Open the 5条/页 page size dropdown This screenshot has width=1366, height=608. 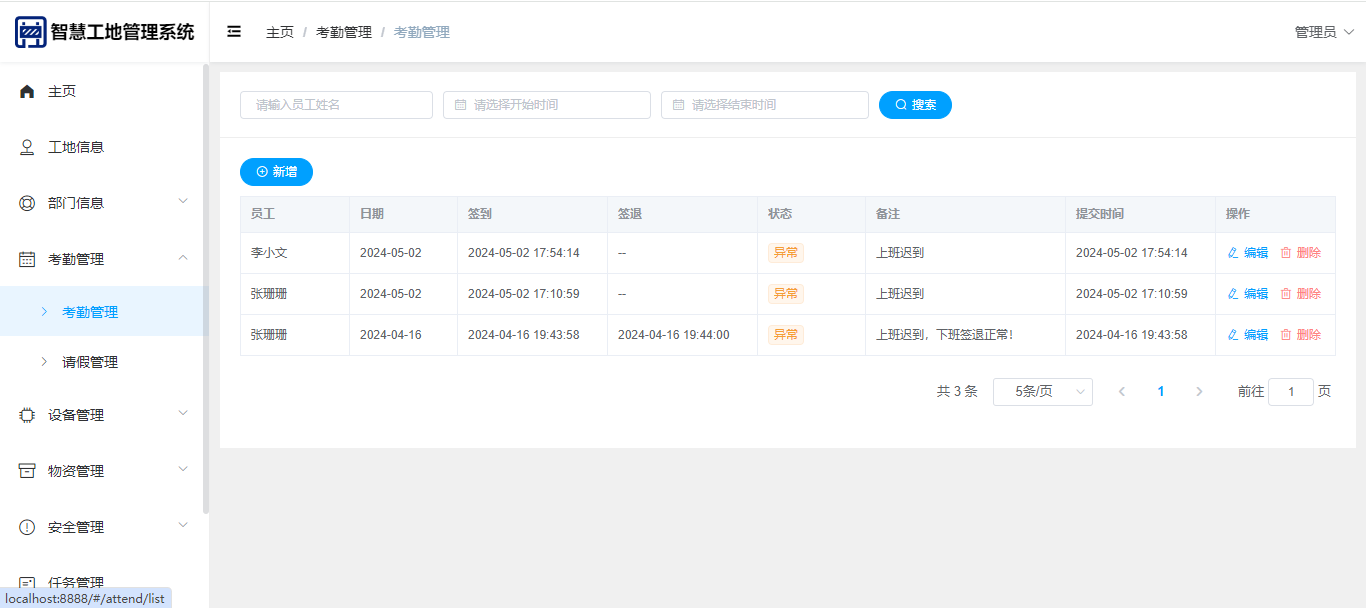pos(1042,392)
